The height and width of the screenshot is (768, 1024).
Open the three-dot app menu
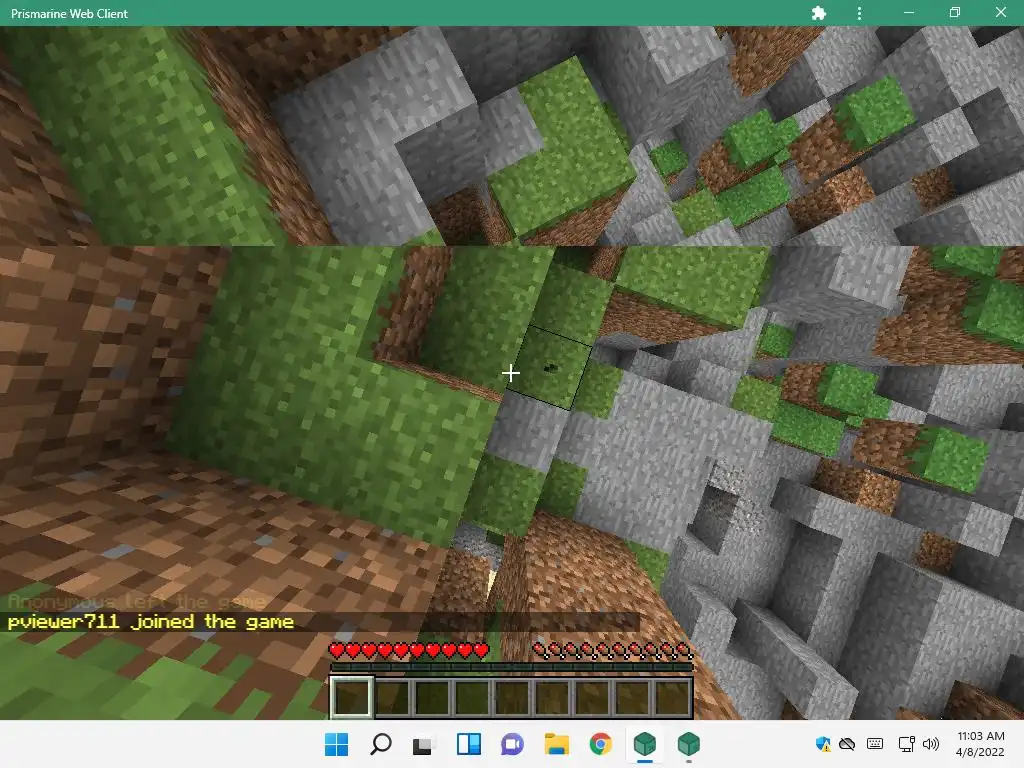tap(859, 13)
